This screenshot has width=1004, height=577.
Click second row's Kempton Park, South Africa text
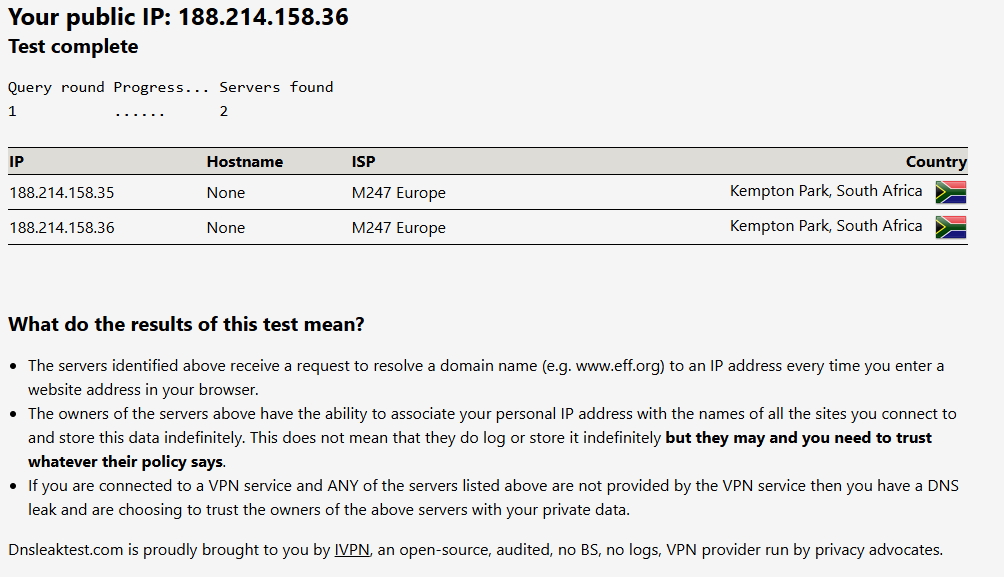click(x=826, y=226)
